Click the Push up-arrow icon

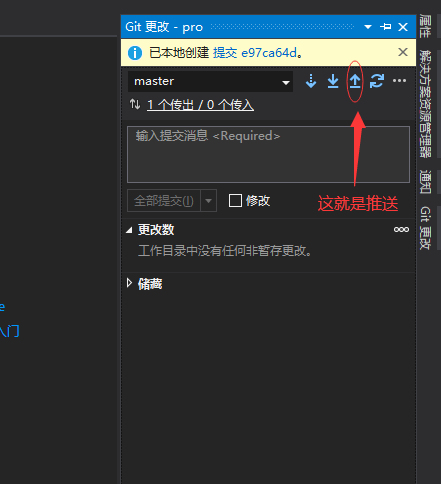[355, 81]
